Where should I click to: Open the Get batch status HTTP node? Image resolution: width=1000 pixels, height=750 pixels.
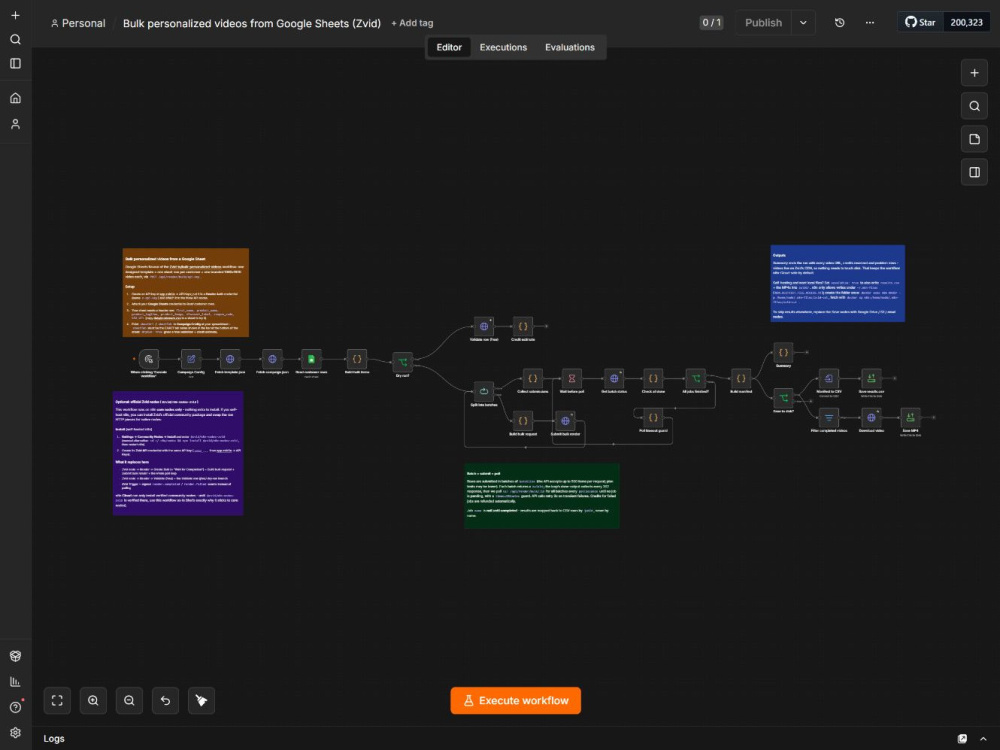[614, 378]
